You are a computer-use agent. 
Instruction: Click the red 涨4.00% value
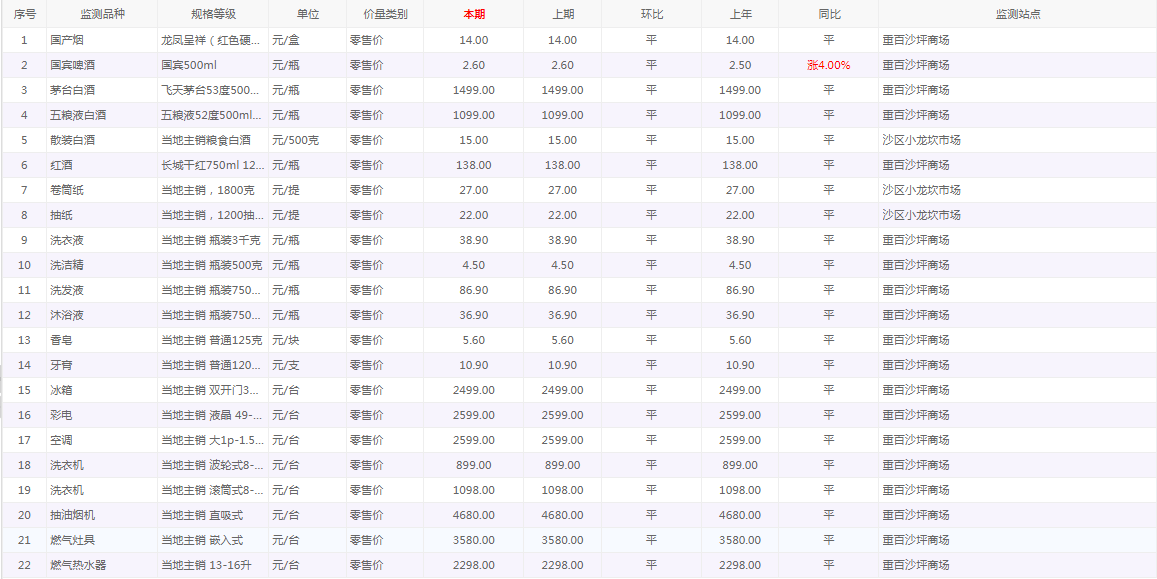(x=829, y=65)
